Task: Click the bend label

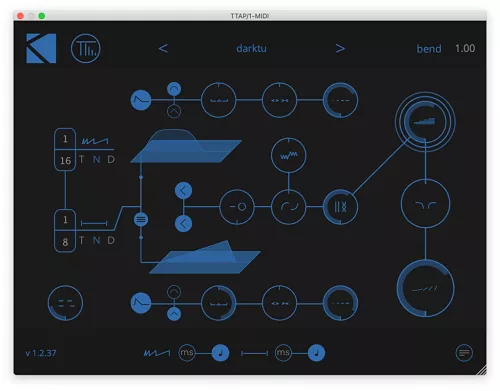Action: [x=429, y=49]
